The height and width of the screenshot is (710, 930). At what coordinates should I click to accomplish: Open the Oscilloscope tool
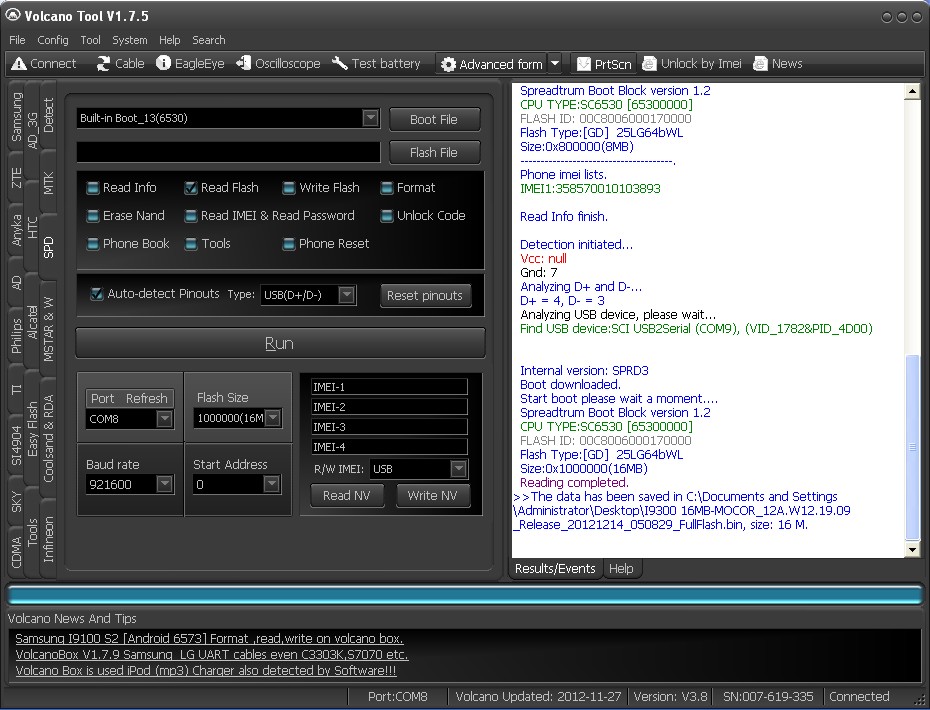243,63
